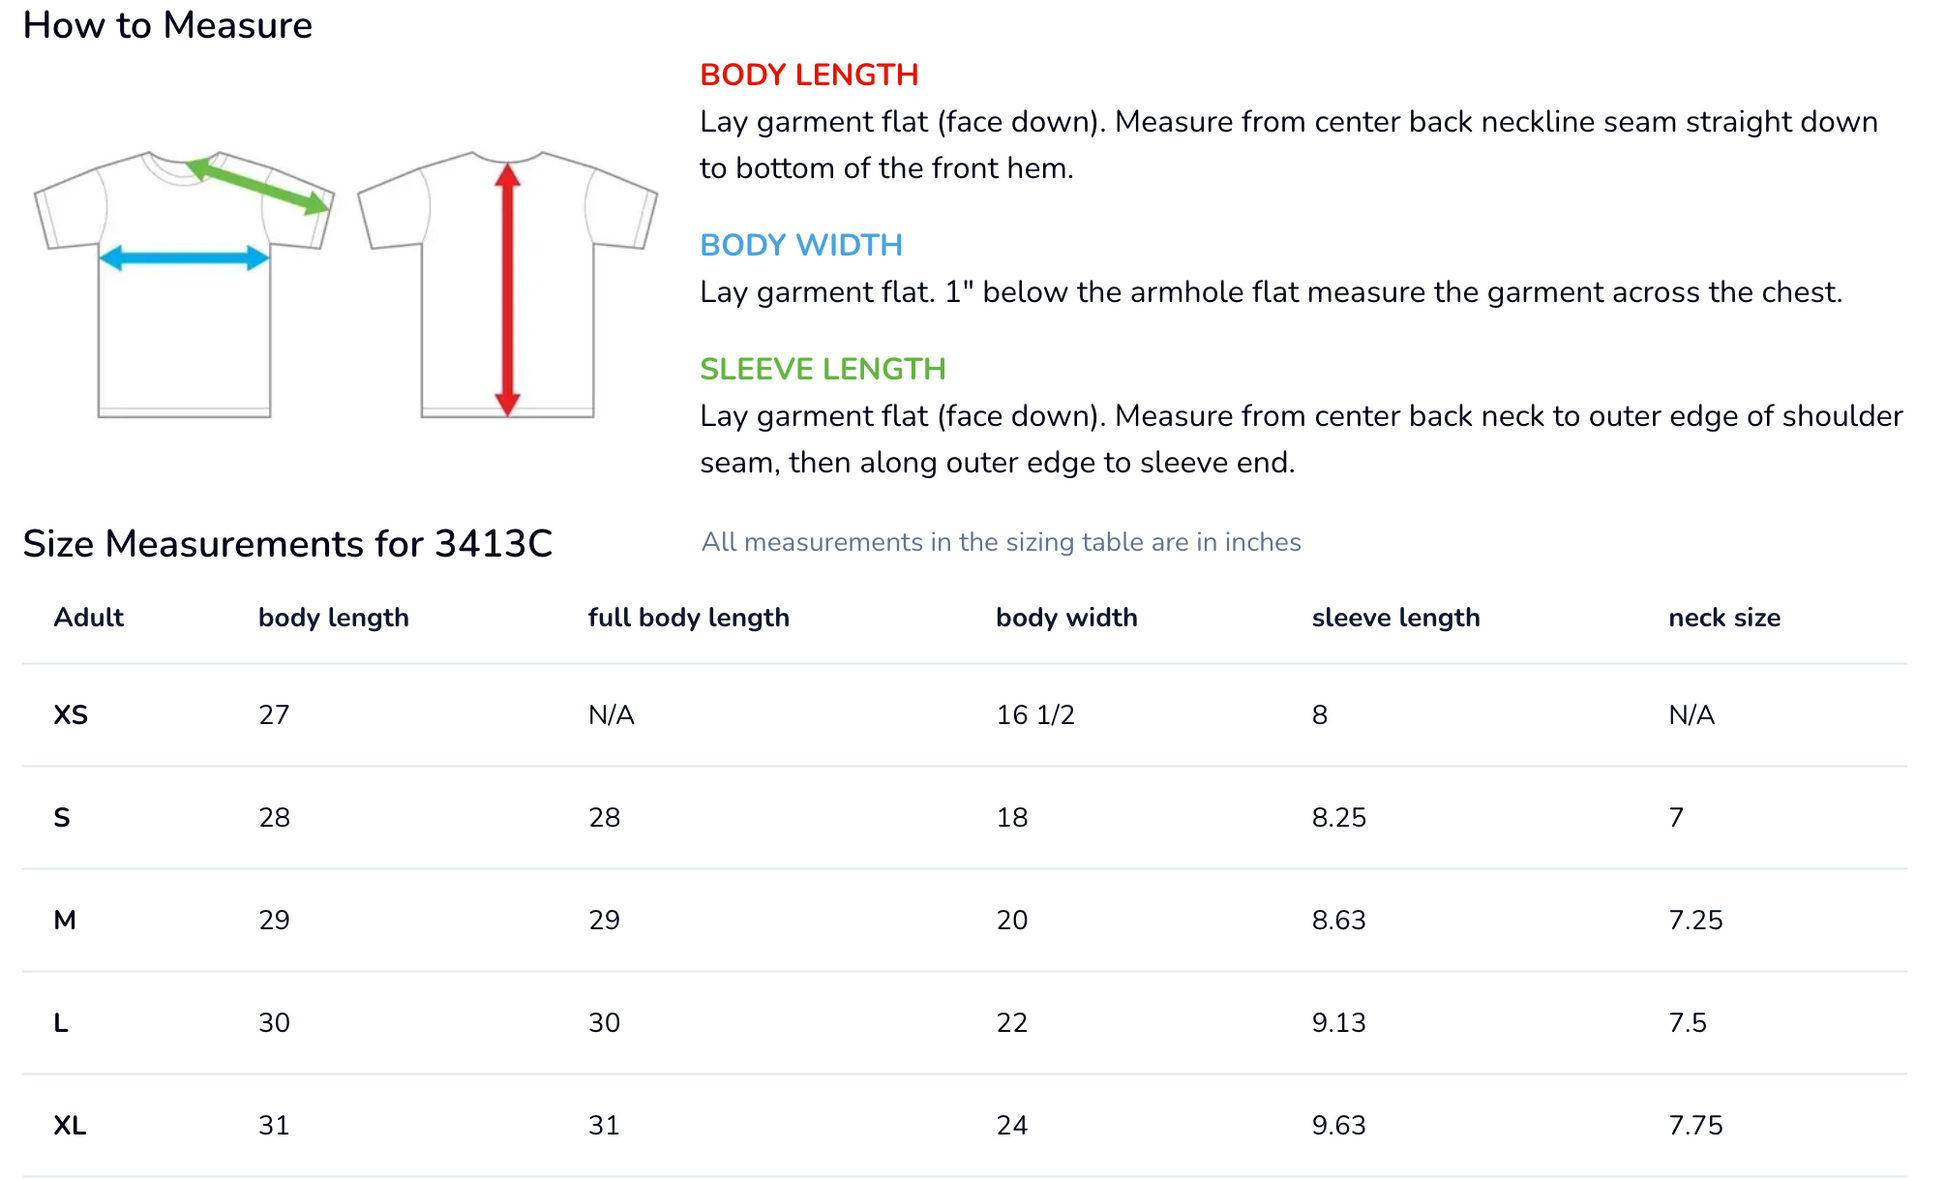Select the M size row label
The image size is (1946, 1180).
point(65,920)
